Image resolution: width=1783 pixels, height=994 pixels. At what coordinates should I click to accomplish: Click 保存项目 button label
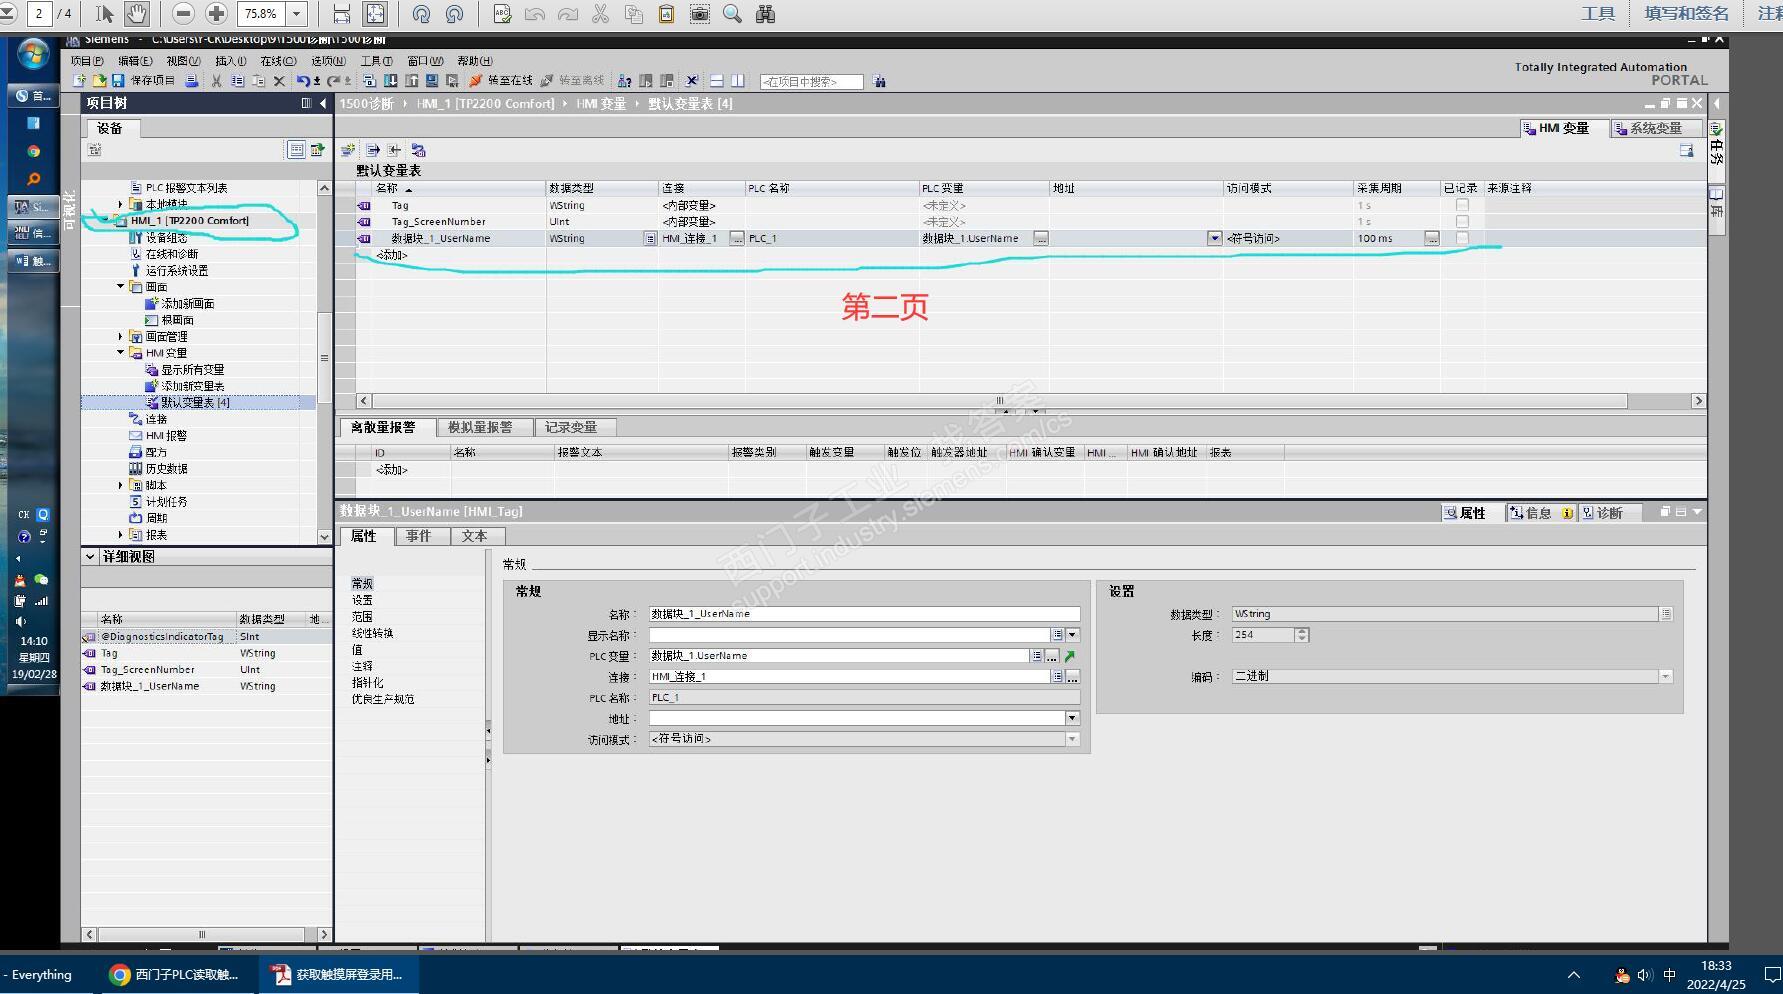click(152, 81)
